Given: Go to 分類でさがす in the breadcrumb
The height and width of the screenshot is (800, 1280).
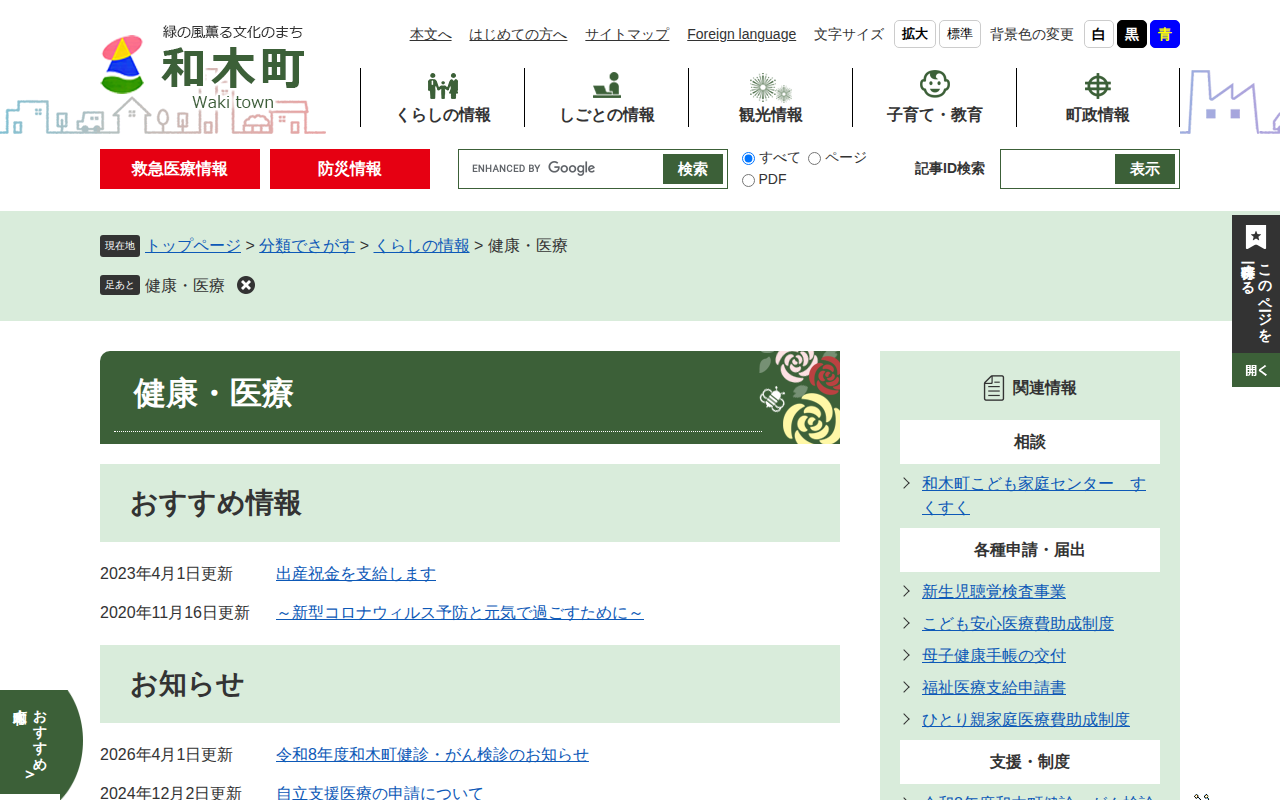Looking at the screenshot, I should click(x=307, y=246).
